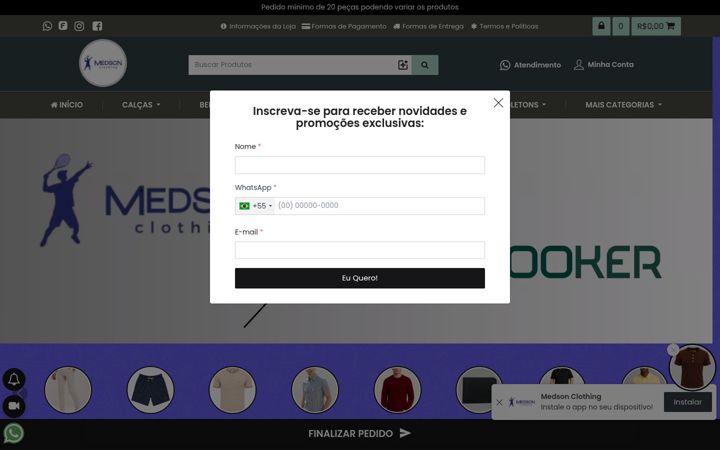Click the Instalar app button
Screen dimensions: 720x450
pyautogui.click(x=687, y=402)
